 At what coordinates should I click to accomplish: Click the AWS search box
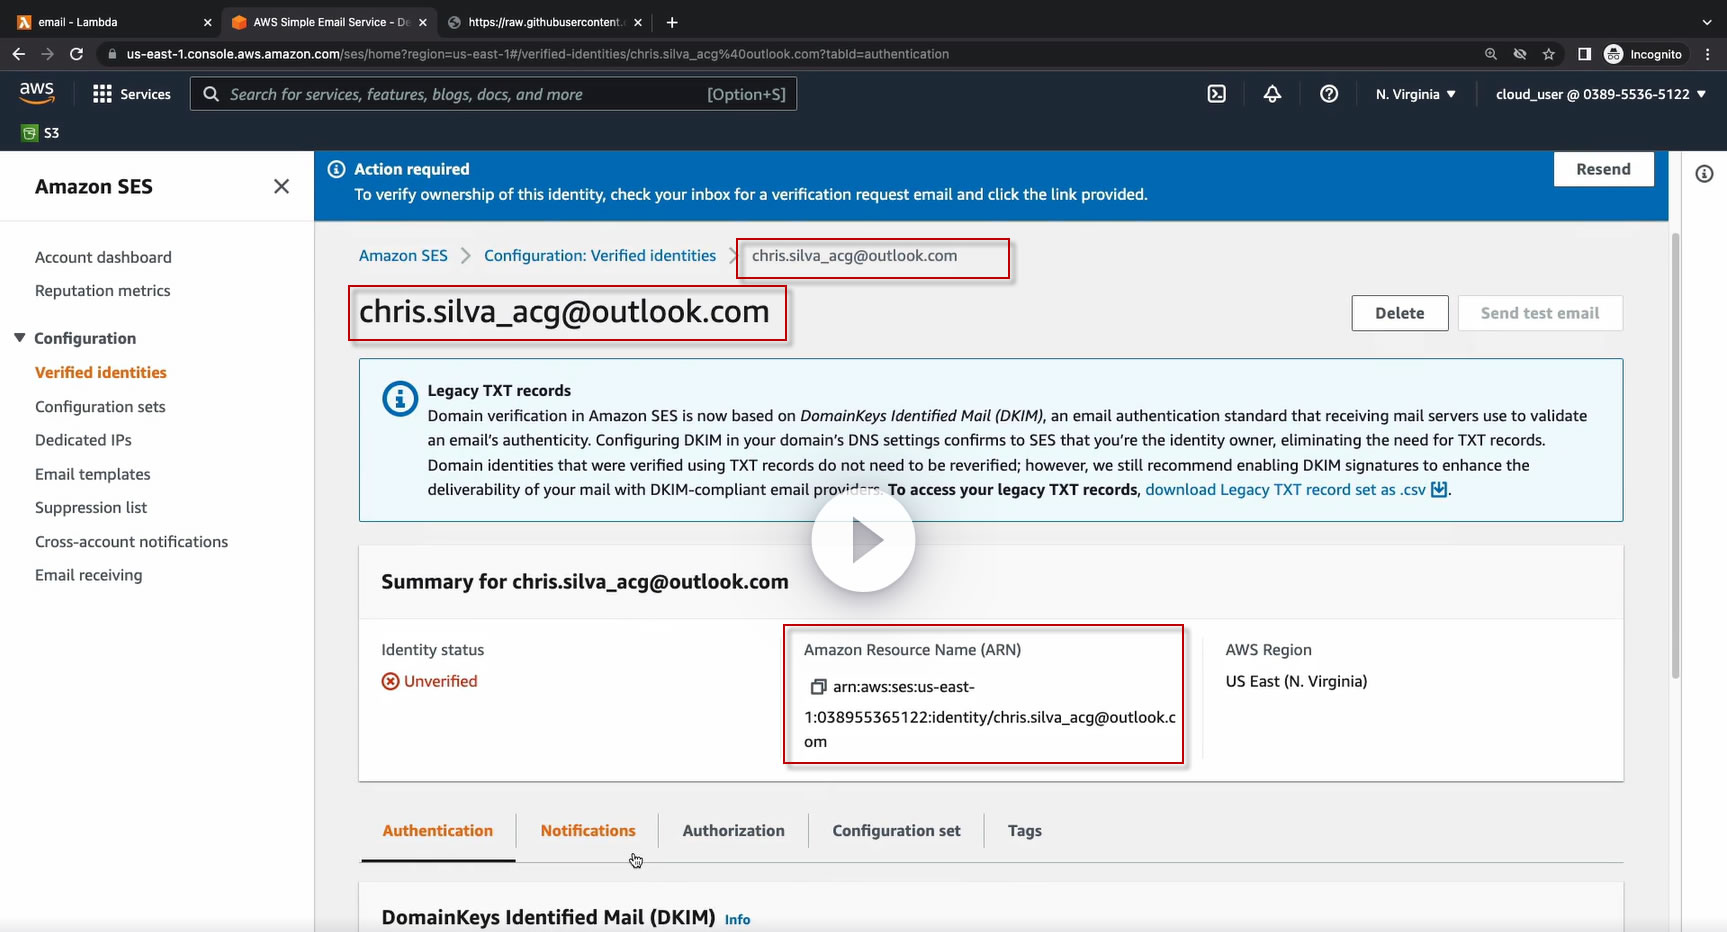tap(493, 94)
